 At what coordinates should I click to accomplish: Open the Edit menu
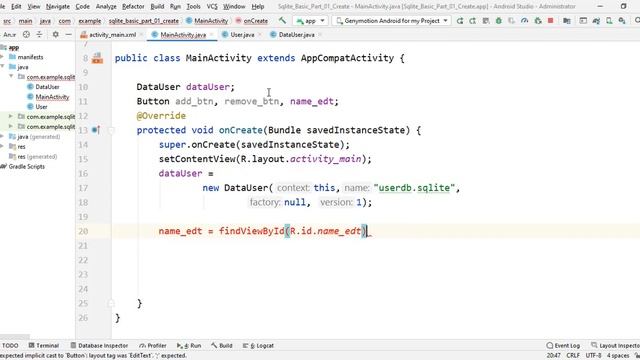pos(16,7)
